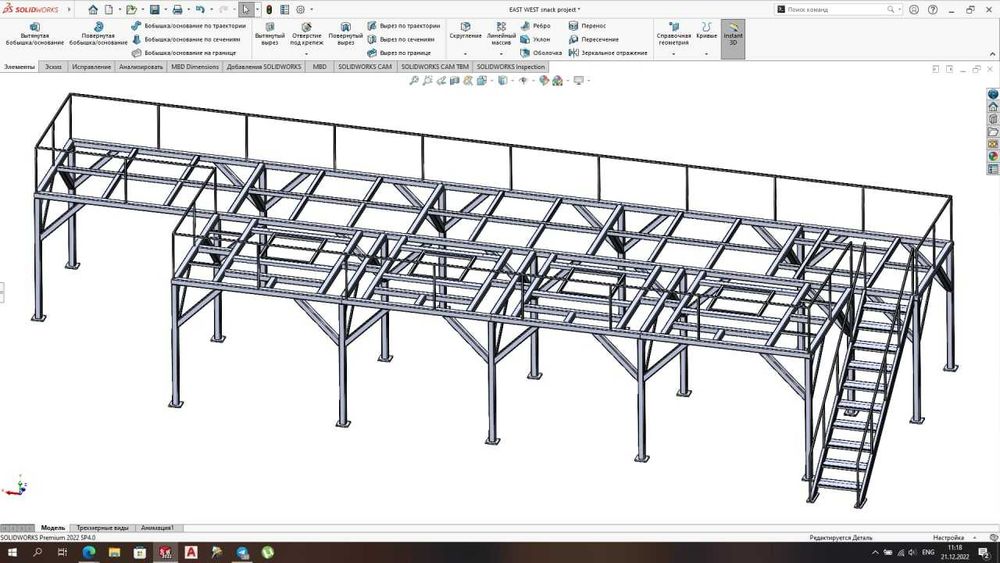Viewport: 1000px width, 563px height.
Task: Click the Save icon in the top toolbar
Action: 154,9
